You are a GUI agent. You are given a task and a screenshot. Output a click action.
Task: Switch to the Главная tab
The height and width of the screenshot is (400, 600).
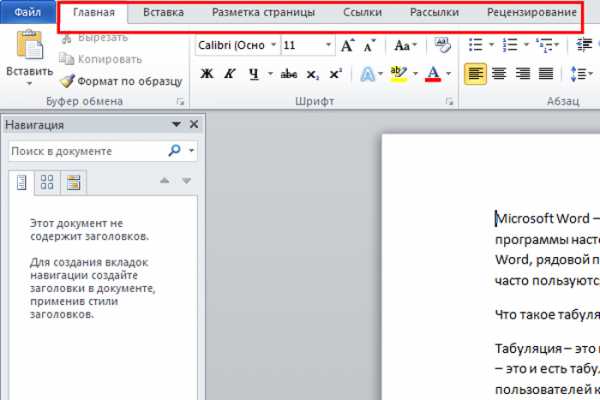94,13
